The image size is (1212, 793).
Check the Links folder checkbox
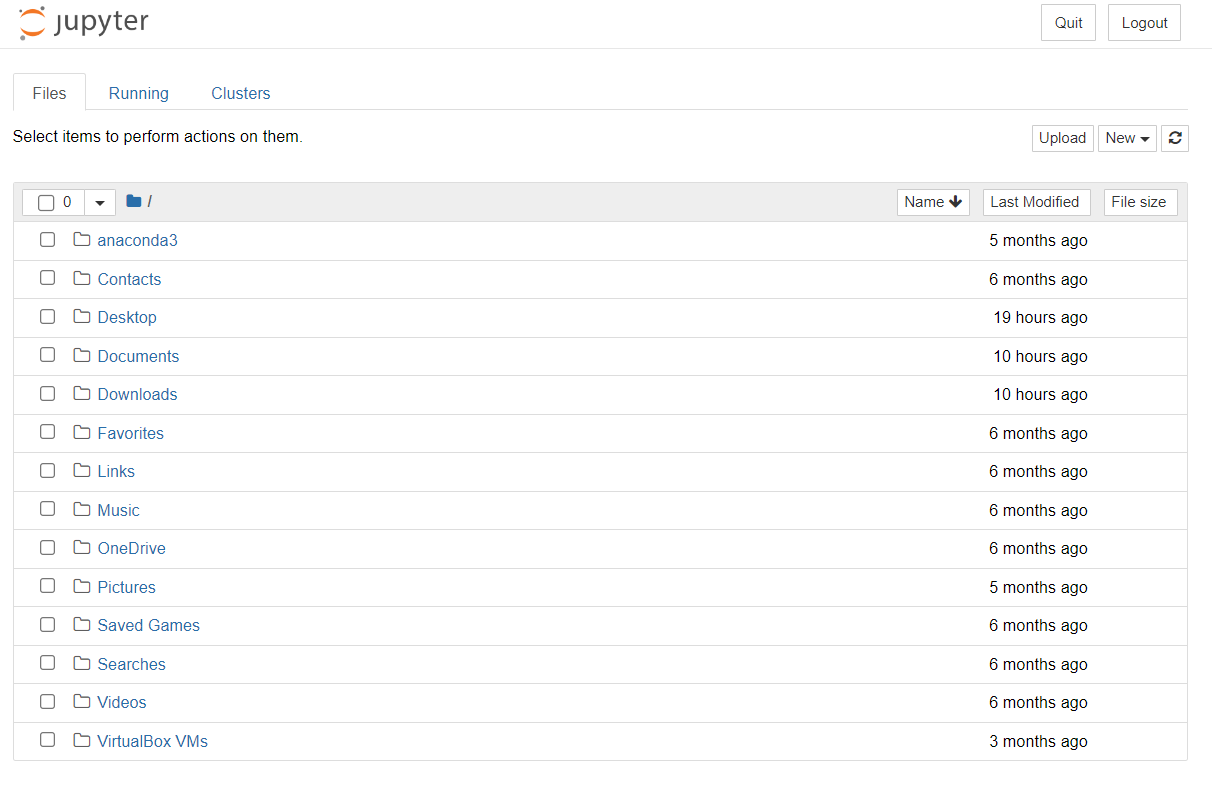47,470
